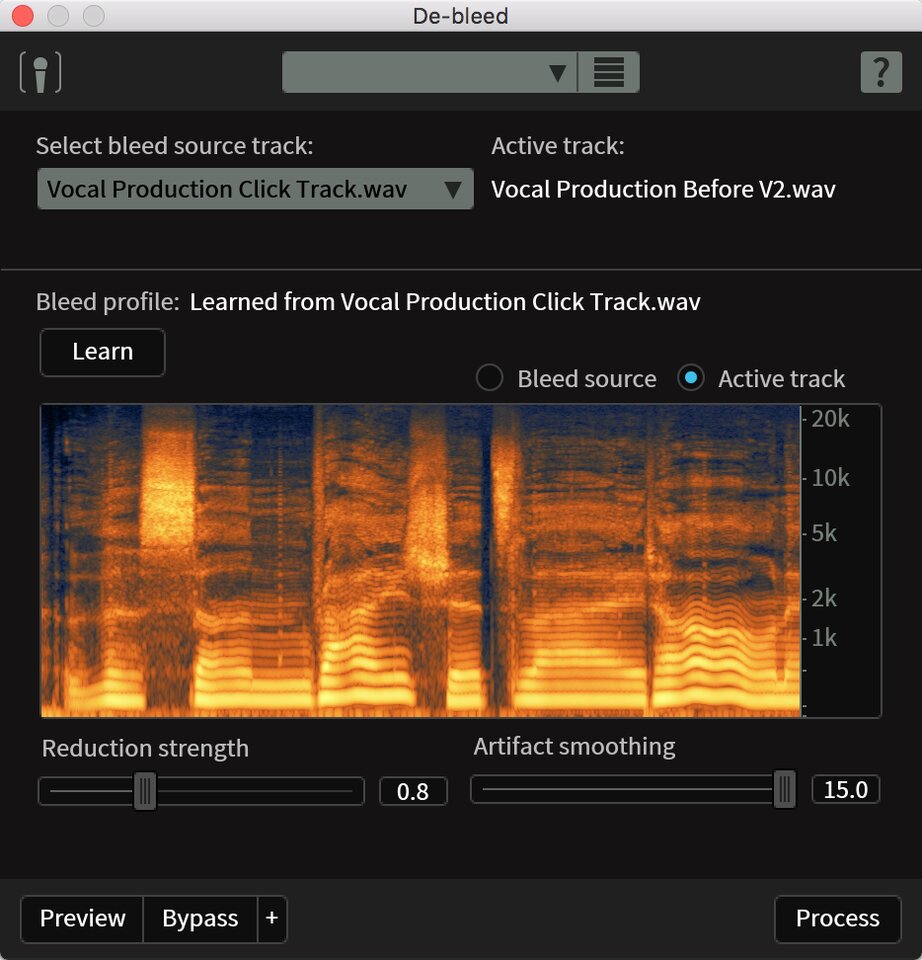The width and height of the screenshot is (922, 960).
Task: Click the spectrogram frequency scale at 10k
Action: [830, 478]
